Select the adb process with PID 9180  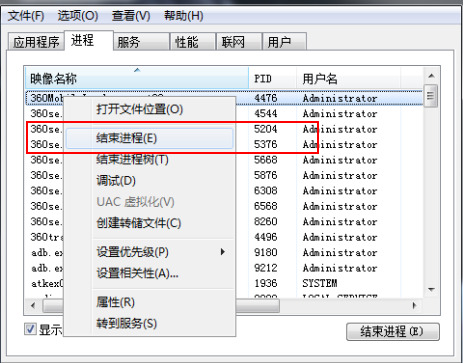224,253
